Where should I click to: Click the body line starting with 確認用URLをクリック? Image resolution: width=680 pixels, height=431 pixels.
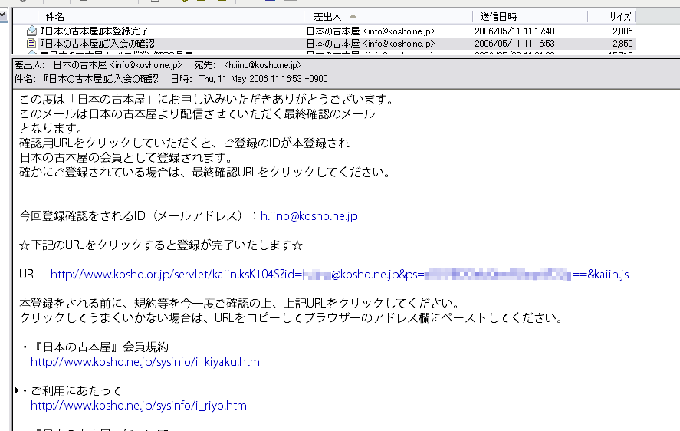pyautogui.click(x=185, y=143)
